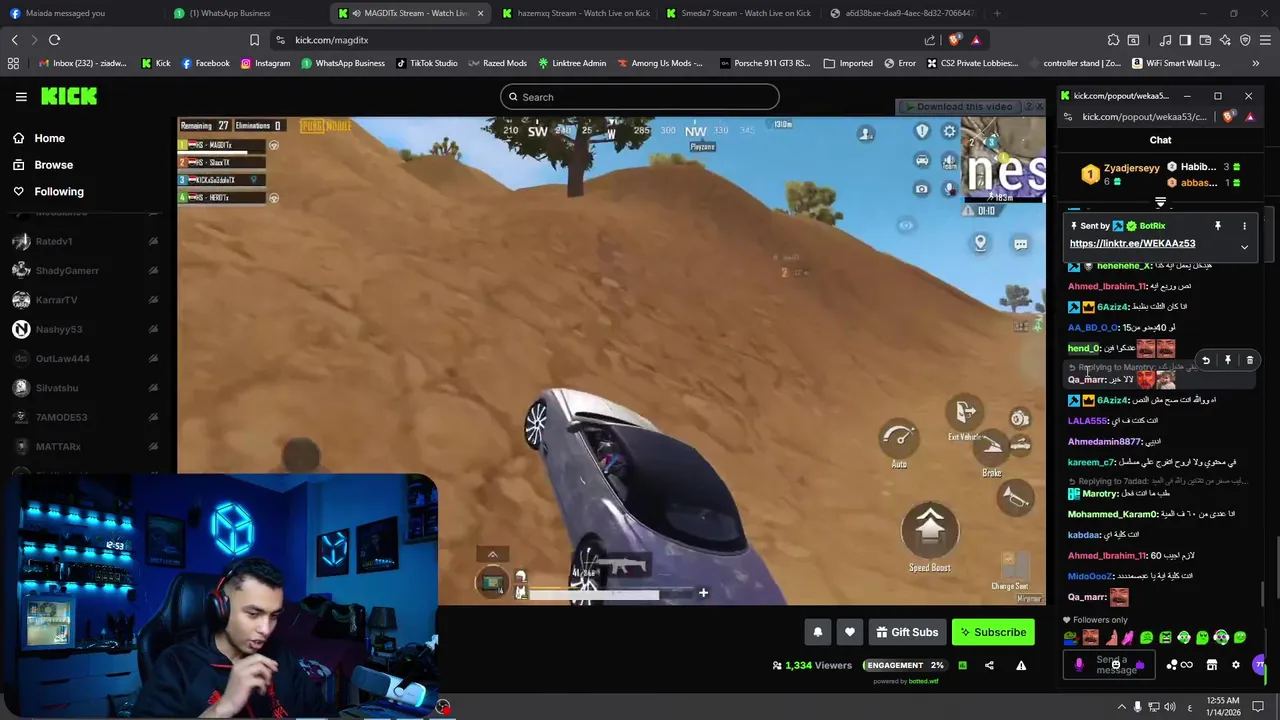This screenshot has width=1280, height=720.
Task: Switch to hazemxq Stream browser tab
Action: [576, 13]
